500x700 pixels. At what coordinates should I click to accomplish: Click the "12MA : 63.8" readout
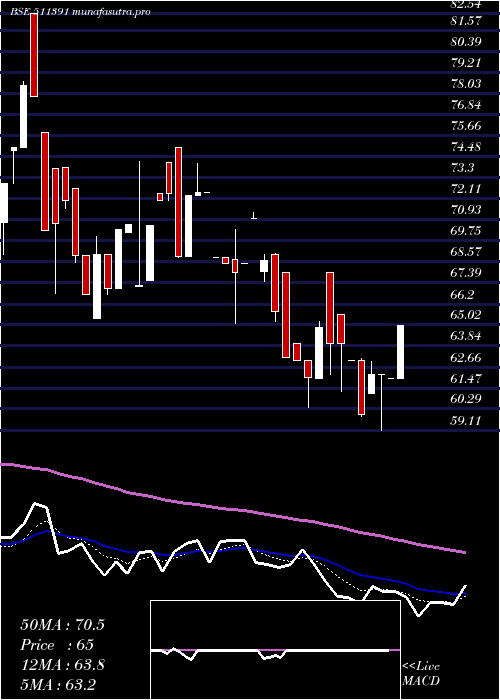[x=62, y=665]
